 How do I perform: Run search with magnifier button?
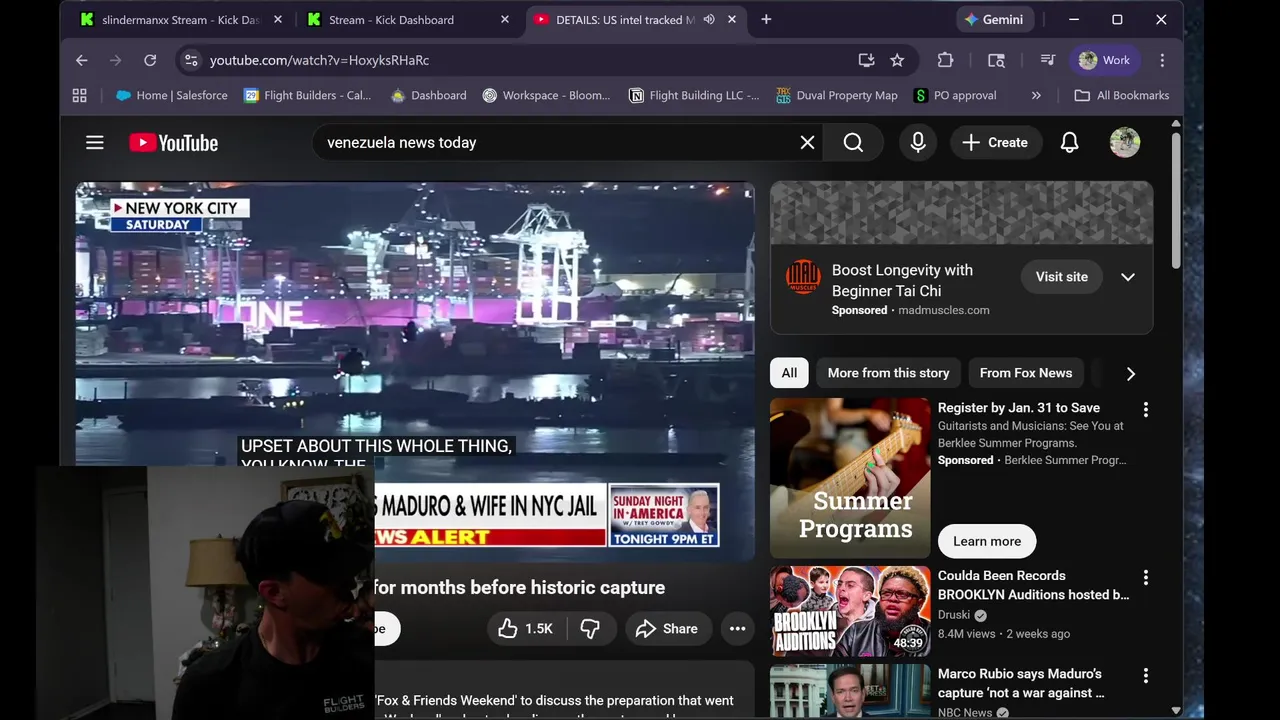tap(853, 143)
